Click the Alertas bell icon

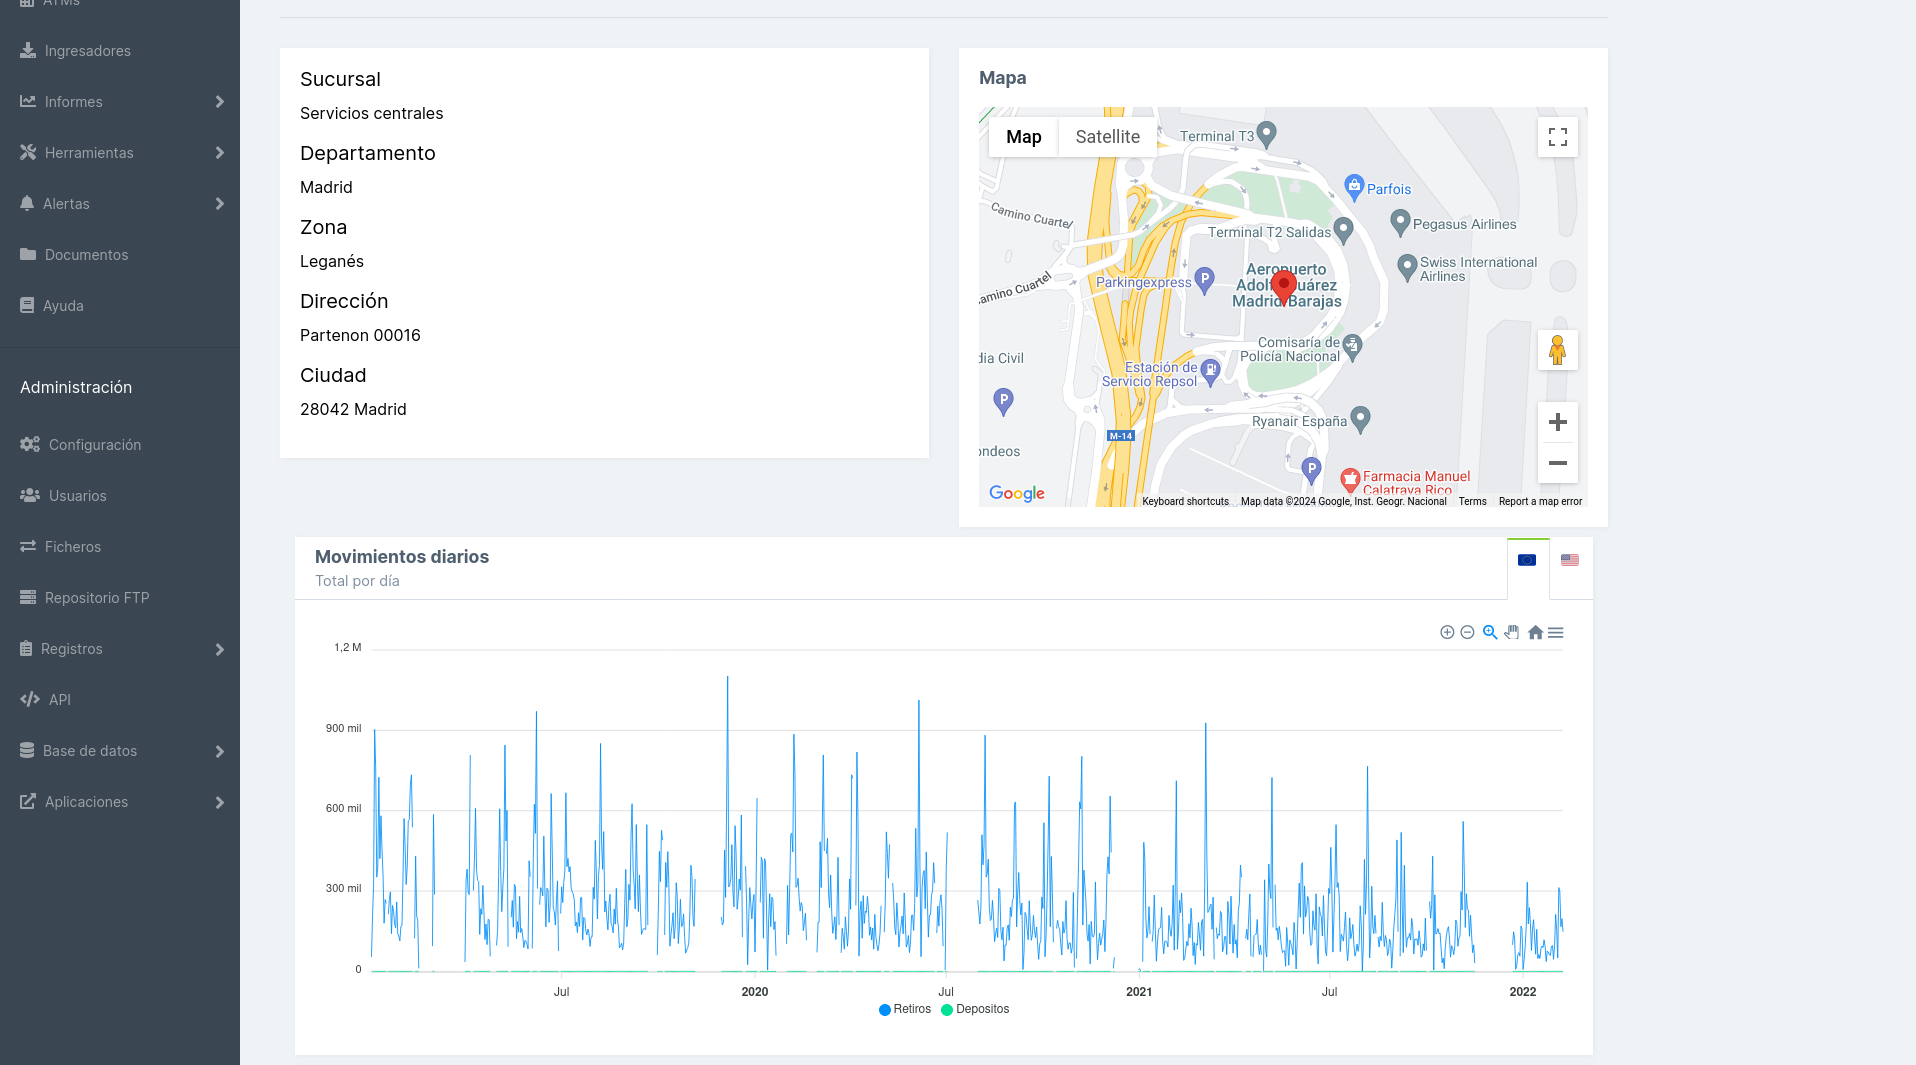click(x=27, y=203)
